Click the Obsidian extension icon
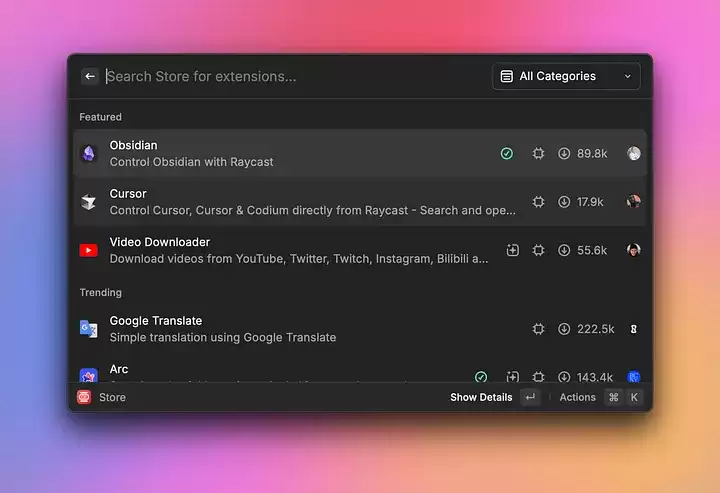The height and width of the screenshot is (493, 720). point(89,153)
